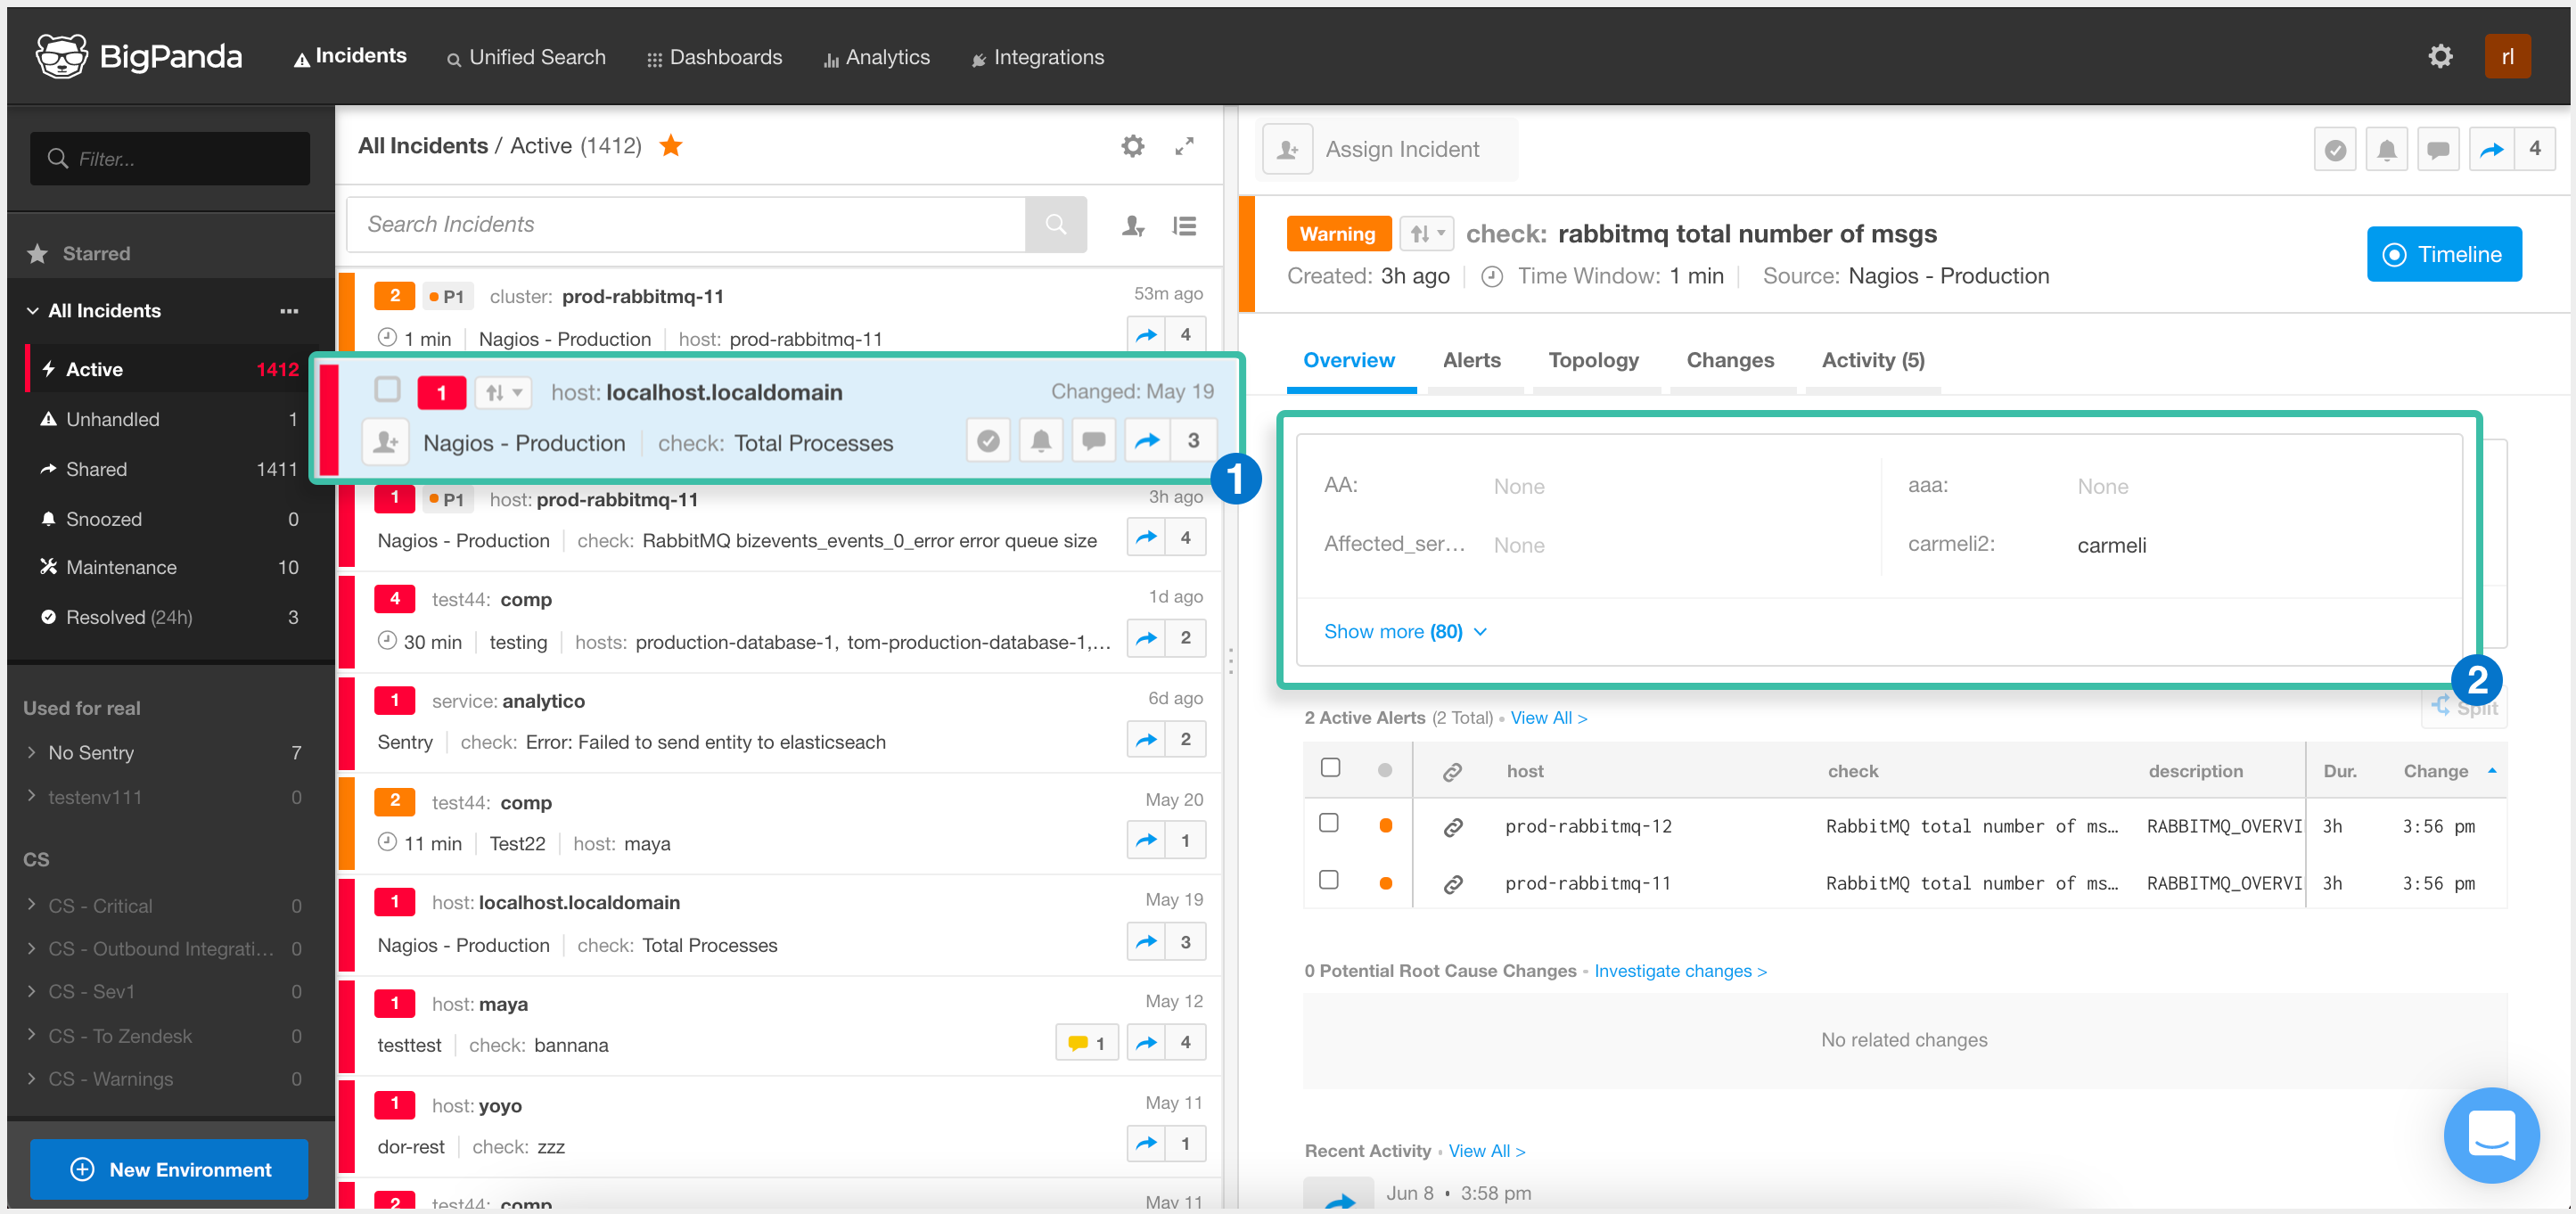Image resolution: width=2576 pixels, height=1214 pixels.
Task: Snooze the highlighted localhost.localdomain incident
Action: [x=1040, y=441]
